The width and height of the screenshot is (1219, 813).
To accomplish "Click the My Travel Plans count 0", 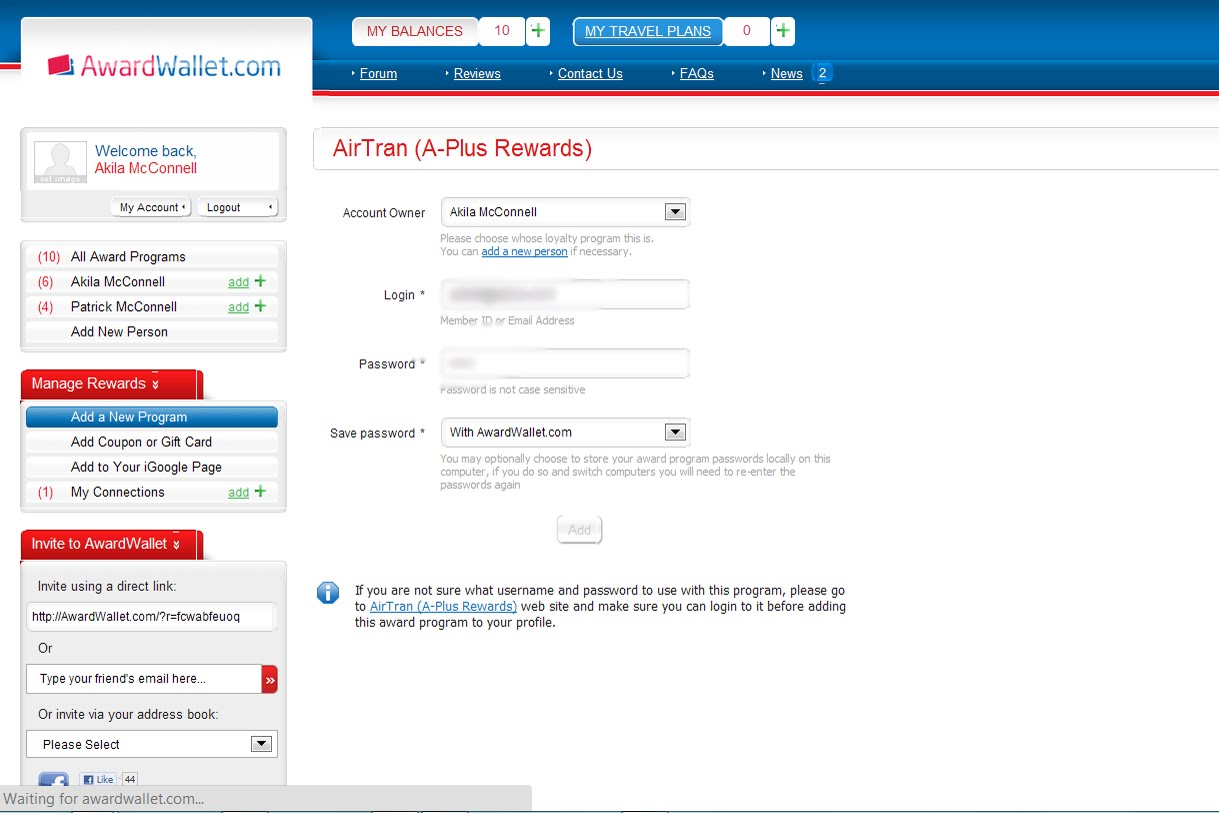I will click(x=746, y=31).
